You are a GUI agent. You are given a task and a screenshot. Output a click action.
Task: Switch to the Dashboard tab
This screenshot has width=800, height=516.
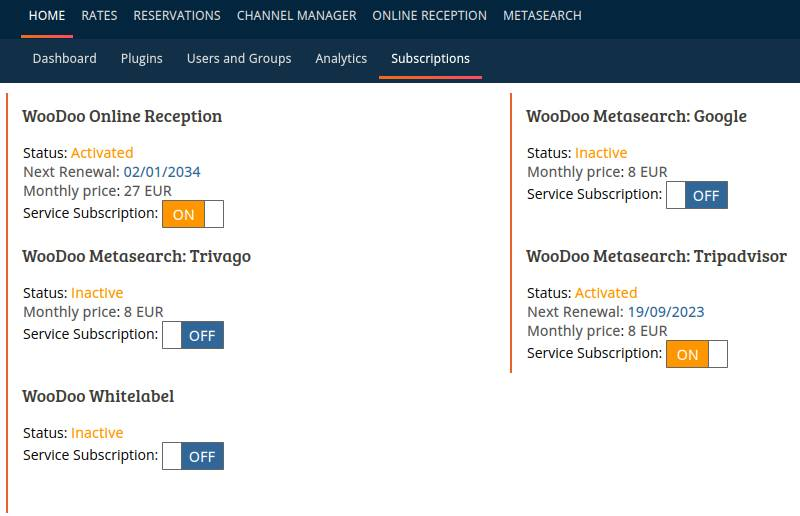tap(65, 59)
